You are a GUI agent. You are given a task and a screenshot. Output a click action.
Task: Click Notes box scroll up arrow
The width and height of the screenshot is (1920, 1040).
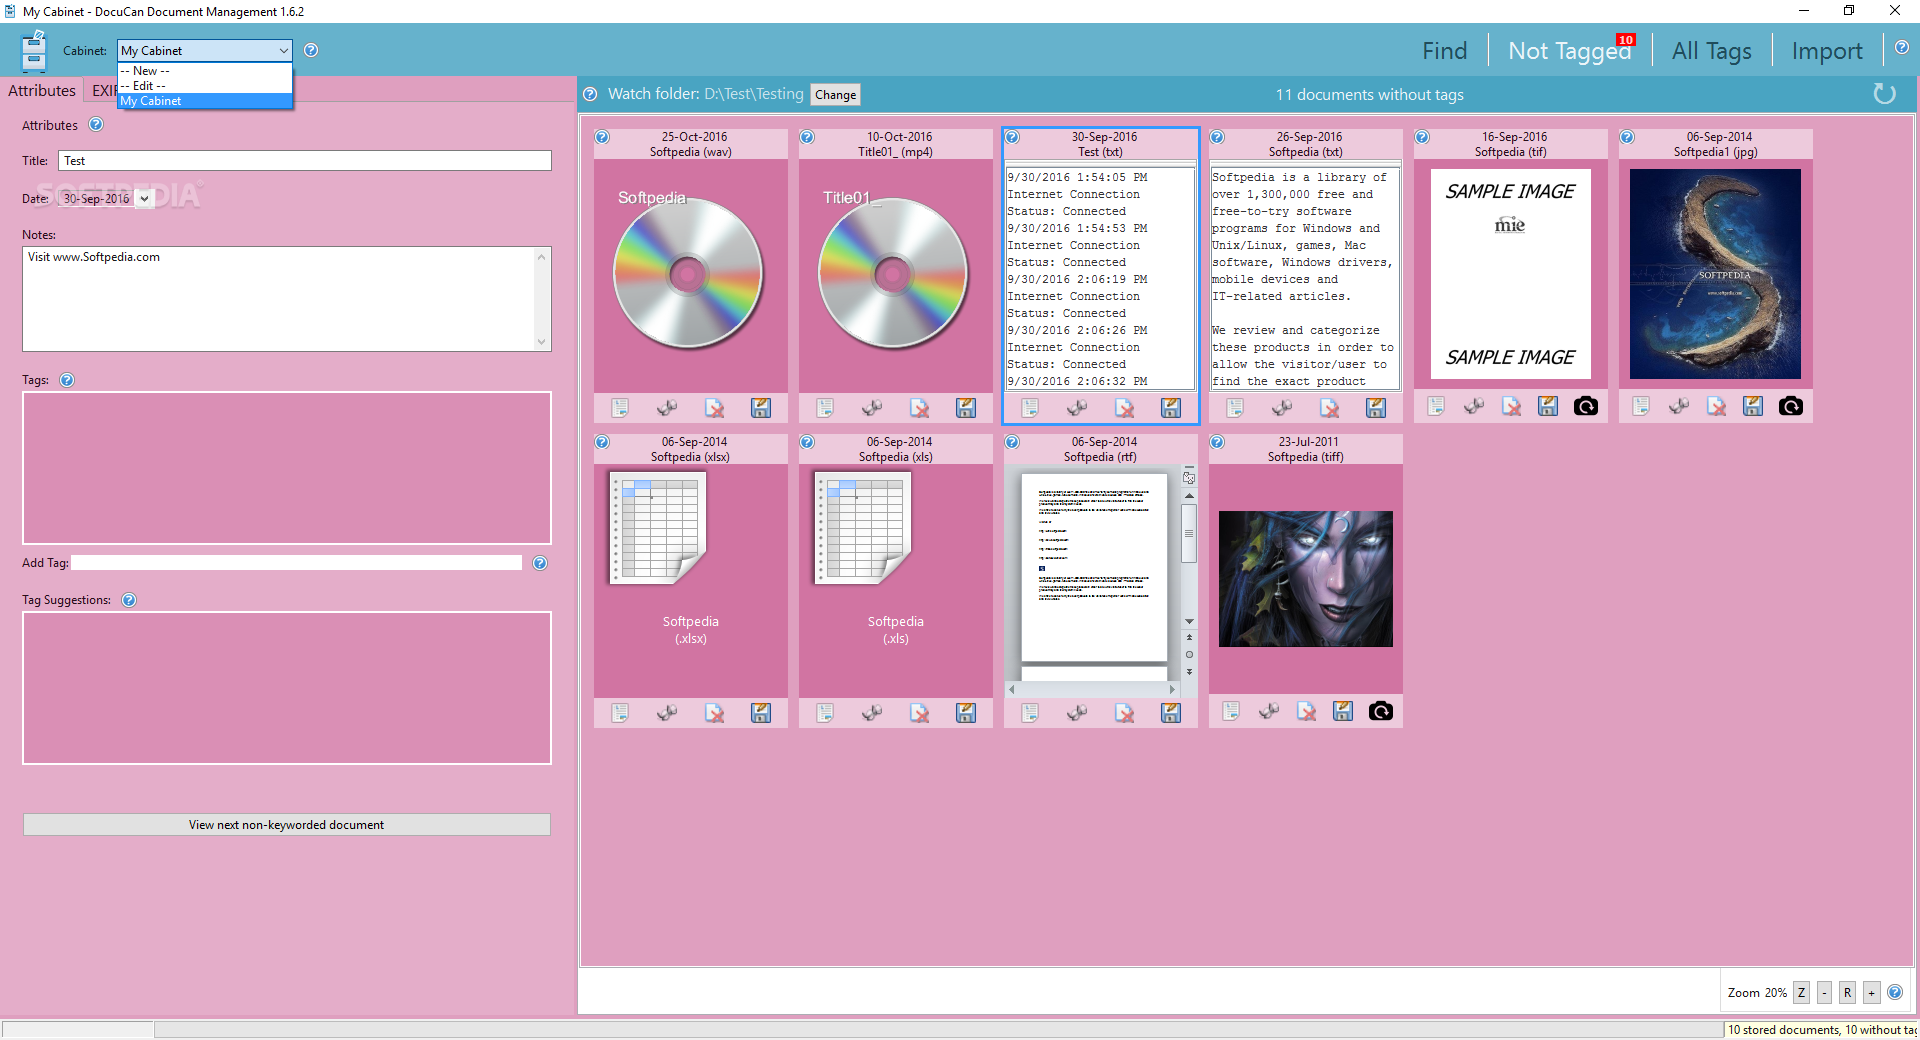coord(542,257)
